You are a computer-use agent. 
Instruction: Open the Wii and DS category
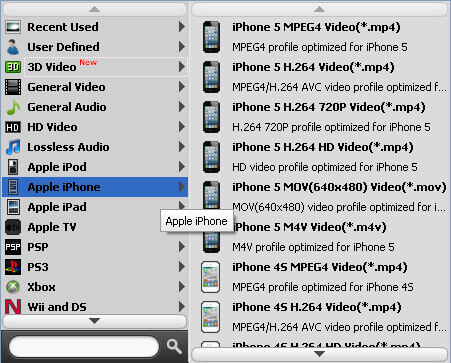click(95, 307)
